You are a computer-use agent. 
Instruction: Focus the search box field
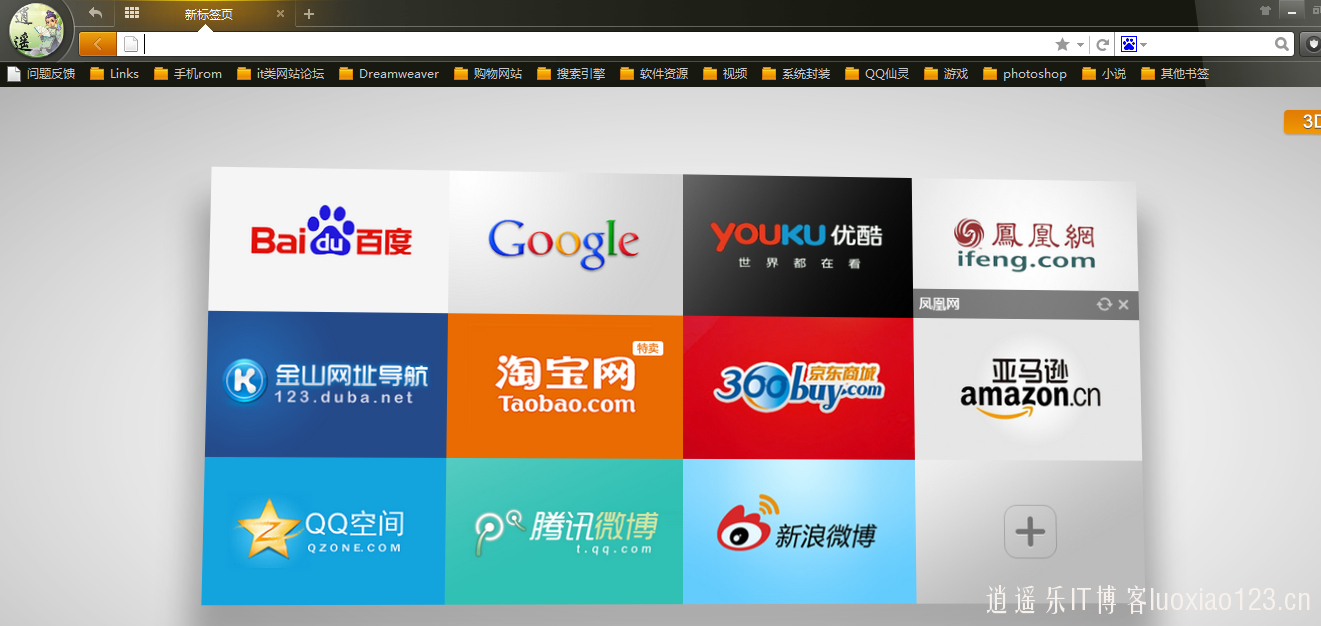click(1210, 44)
